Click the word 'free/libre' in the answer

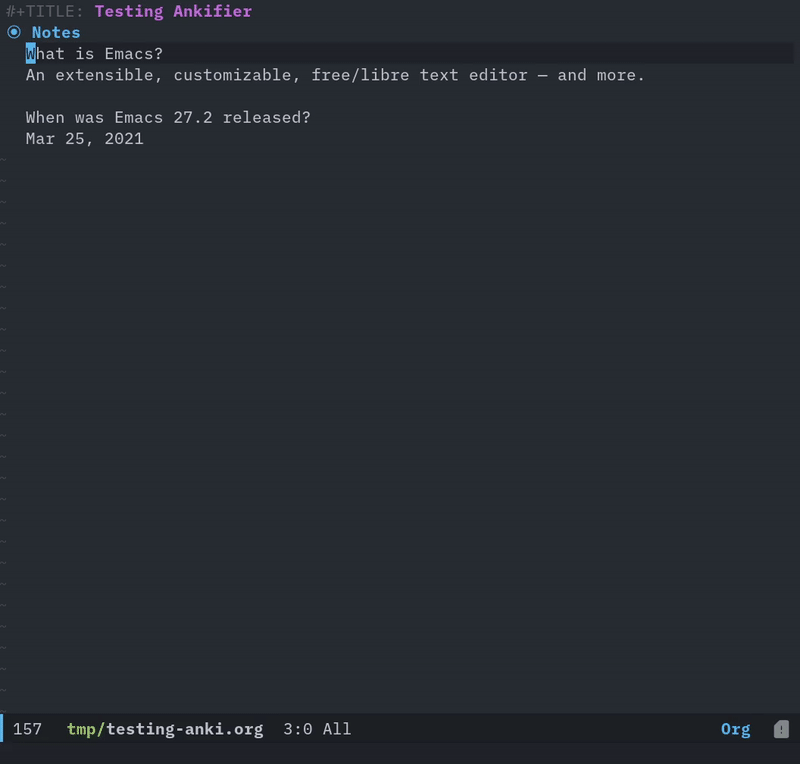(x=360, y=75)
